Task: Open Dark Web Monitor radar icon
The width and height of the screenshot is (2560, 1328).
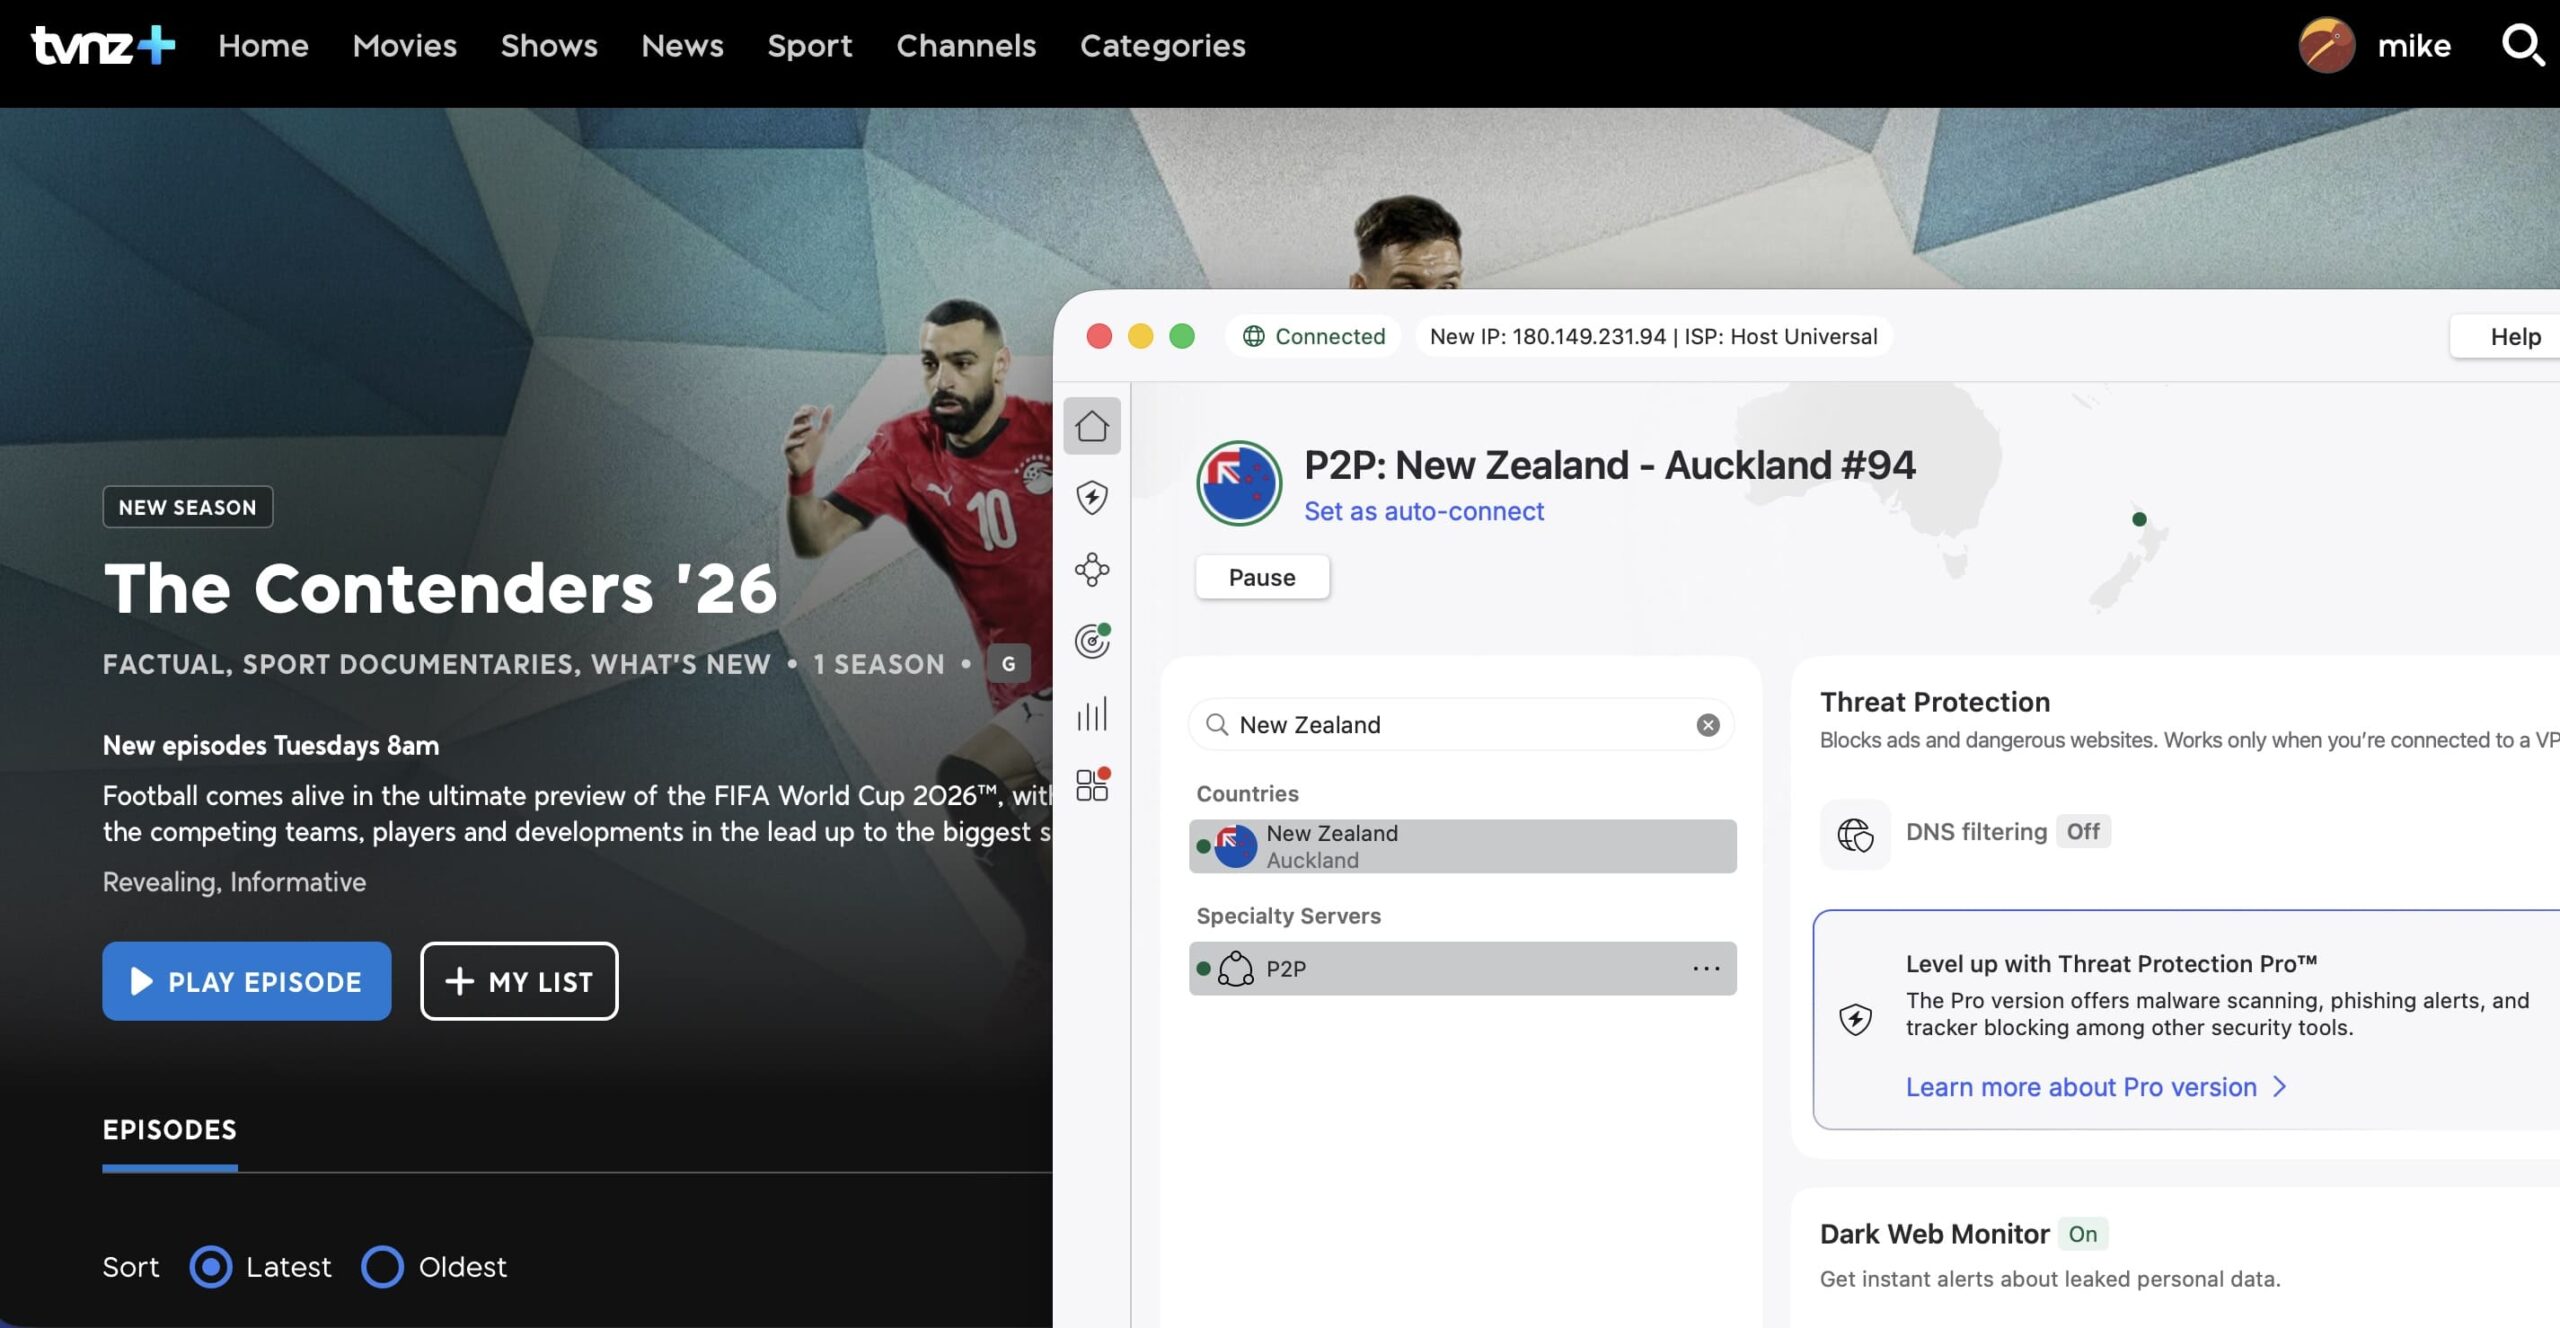Action: coord(1092,642)
